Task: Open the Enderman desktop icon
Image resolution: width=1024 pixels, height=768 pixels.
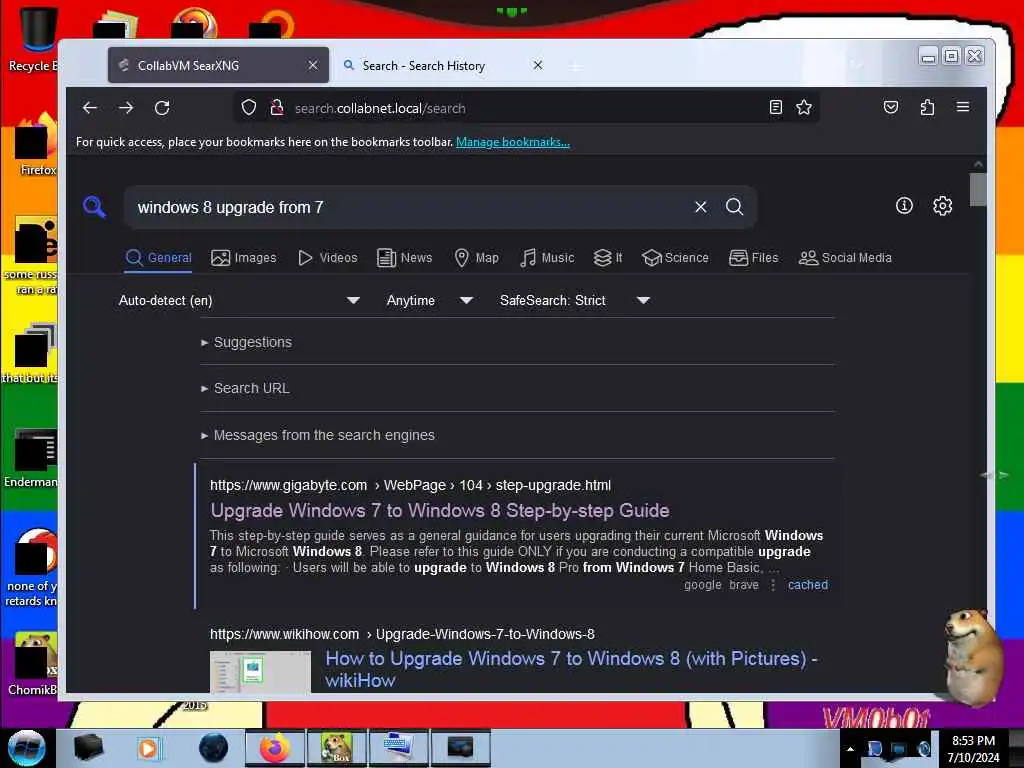Action: [31, 458]
